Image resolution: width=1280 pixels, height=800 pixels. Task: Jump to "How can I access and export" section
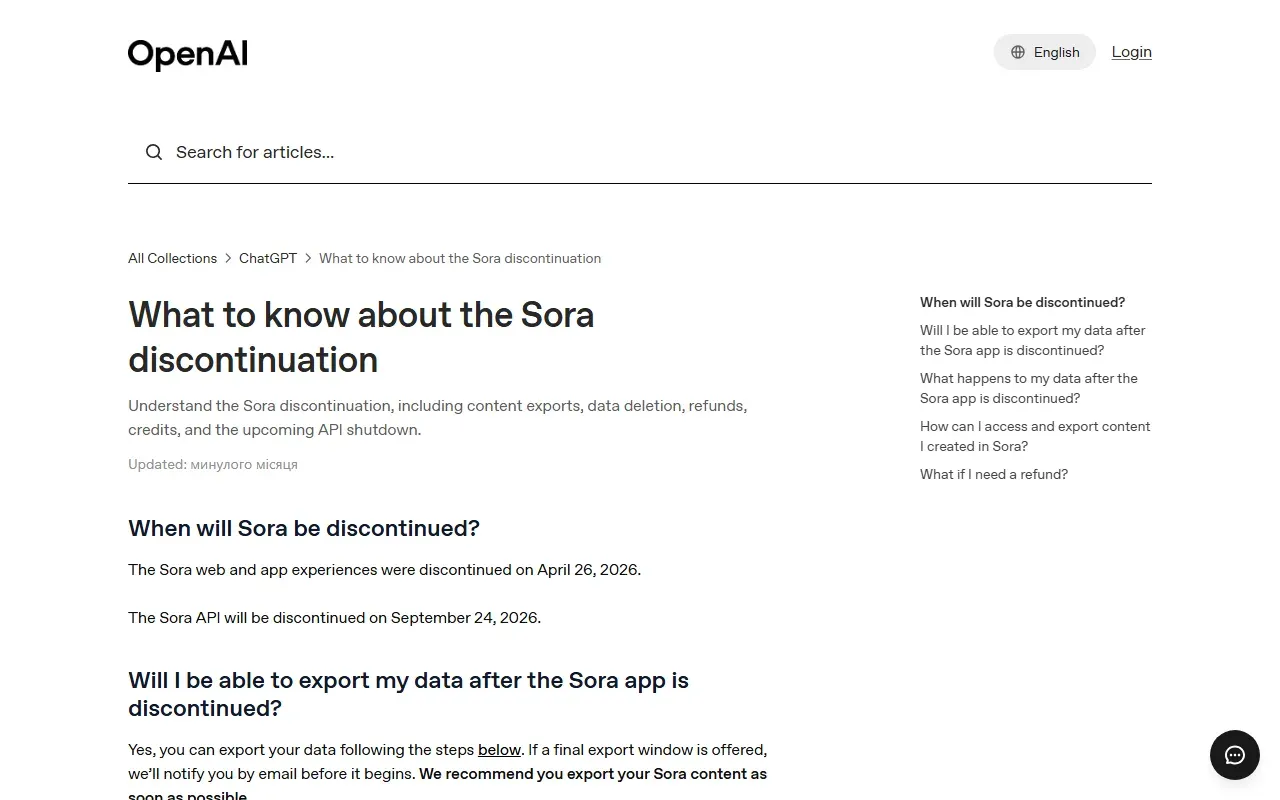(1035, 436)
